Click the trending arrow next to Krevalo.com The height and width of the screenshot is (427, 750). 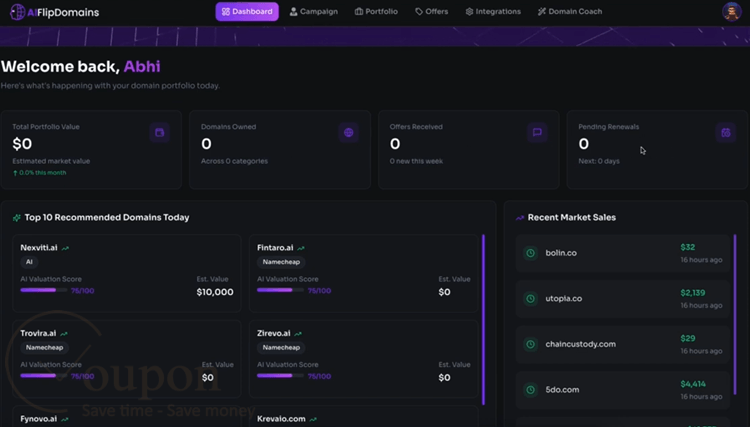tap(313, 419)
